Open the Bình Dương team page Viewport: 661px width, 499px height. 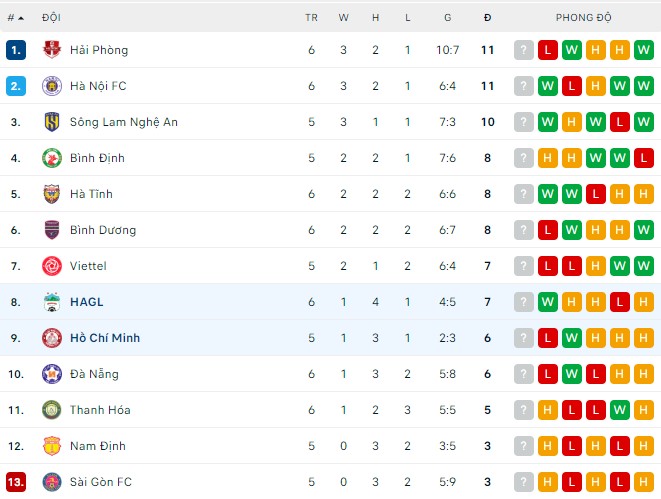tap(103, 230)
